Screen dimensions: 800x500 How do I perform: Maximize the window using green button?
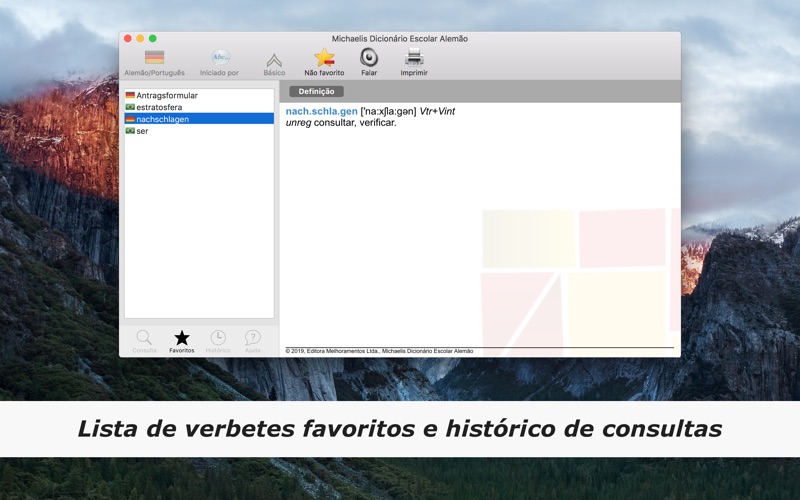[x=153, y=38]
